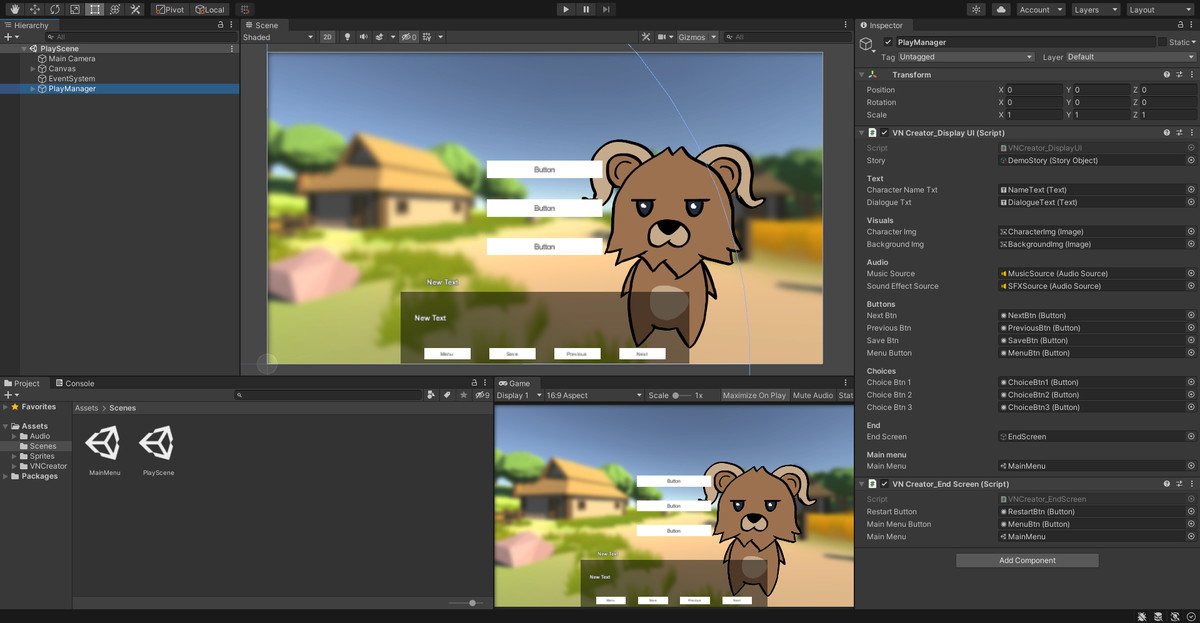Enable the Static checkbox
The height and width of the screenshot is (623, 1200).
(1162, 42)
